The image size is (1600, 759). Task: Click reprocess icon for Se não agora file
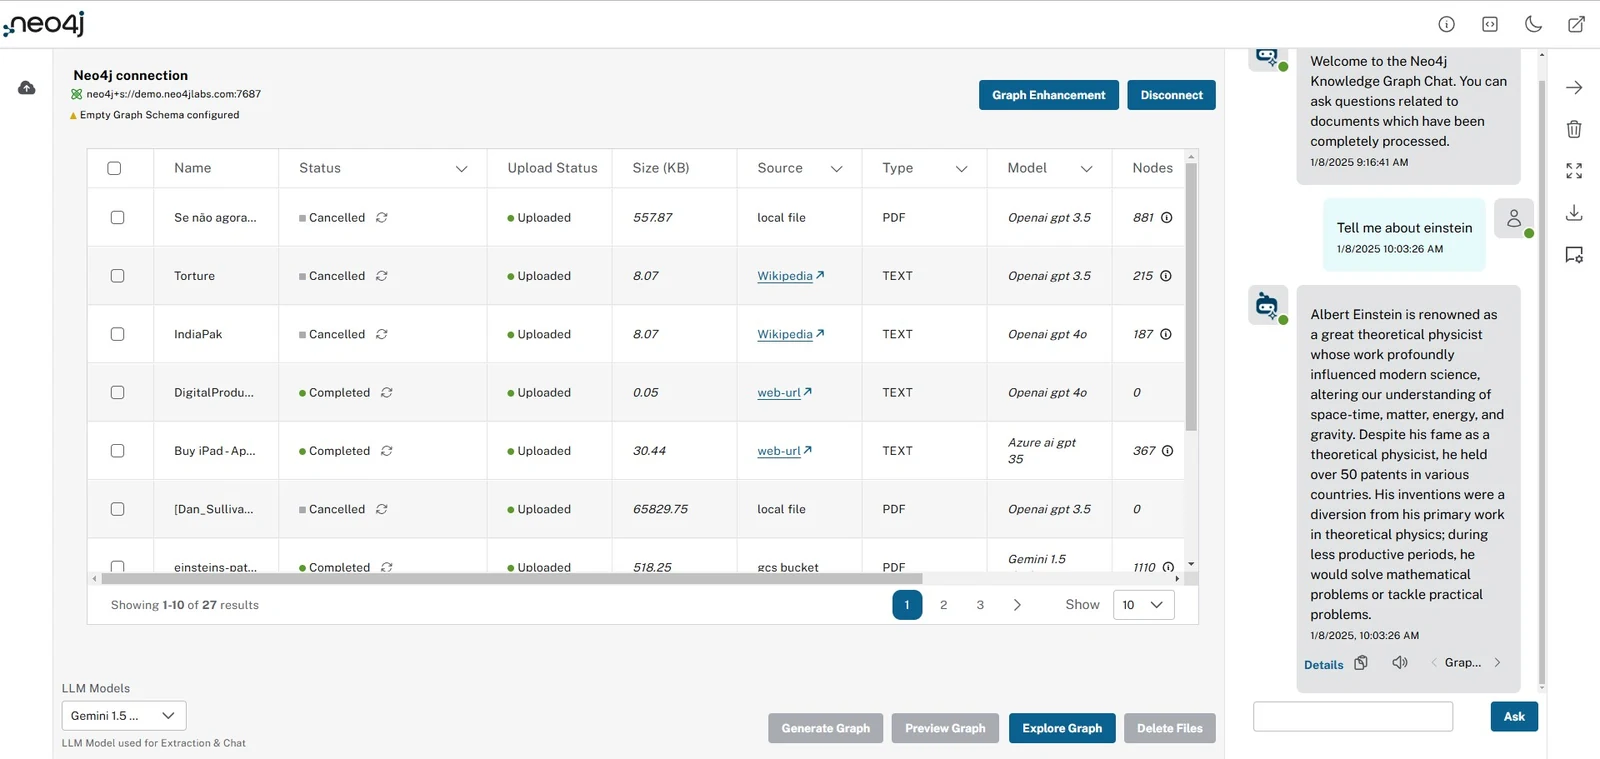click(x=381, y=218)
